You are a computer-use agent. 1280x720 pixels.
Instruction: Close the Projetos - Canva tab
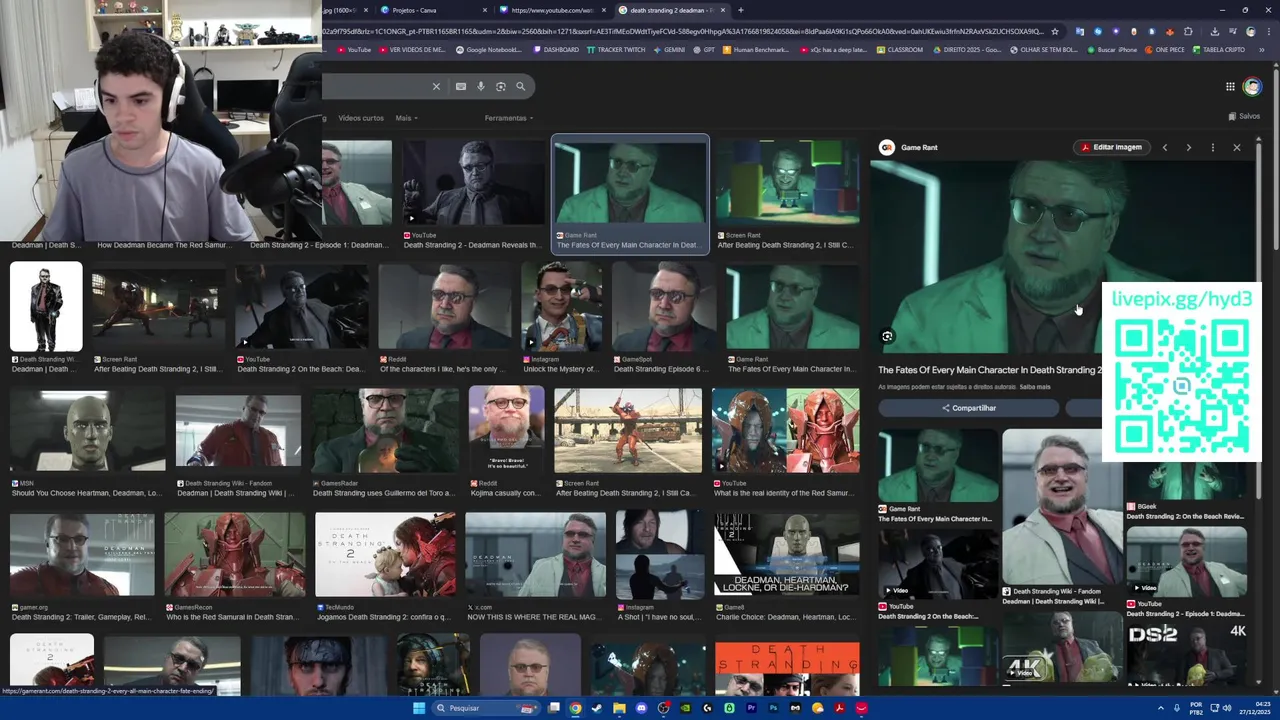click(485, 10)
